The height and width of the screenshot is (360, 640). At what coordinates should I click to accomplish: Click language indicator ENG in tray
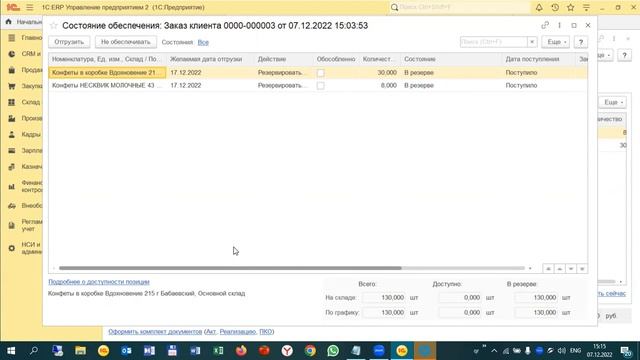[x=576, y=351]
